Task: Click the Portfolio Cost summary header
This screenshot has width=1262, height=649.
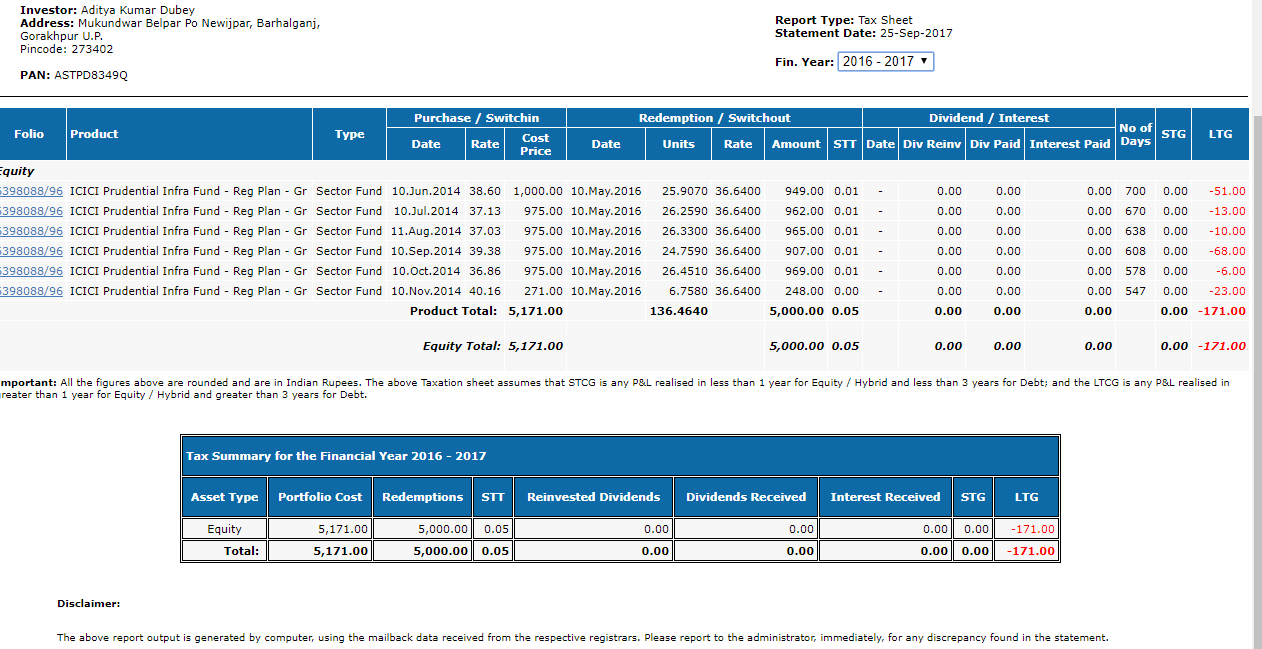Action: point(320,497)
